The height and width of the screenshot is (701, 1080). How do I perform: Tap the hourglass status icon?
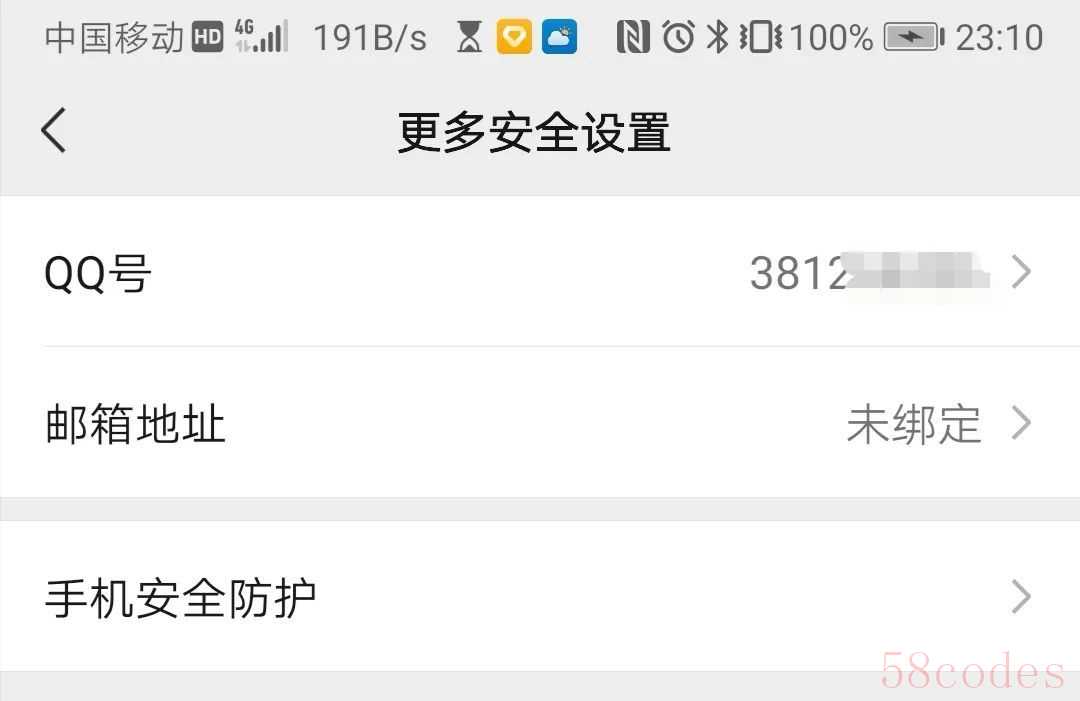469,36
